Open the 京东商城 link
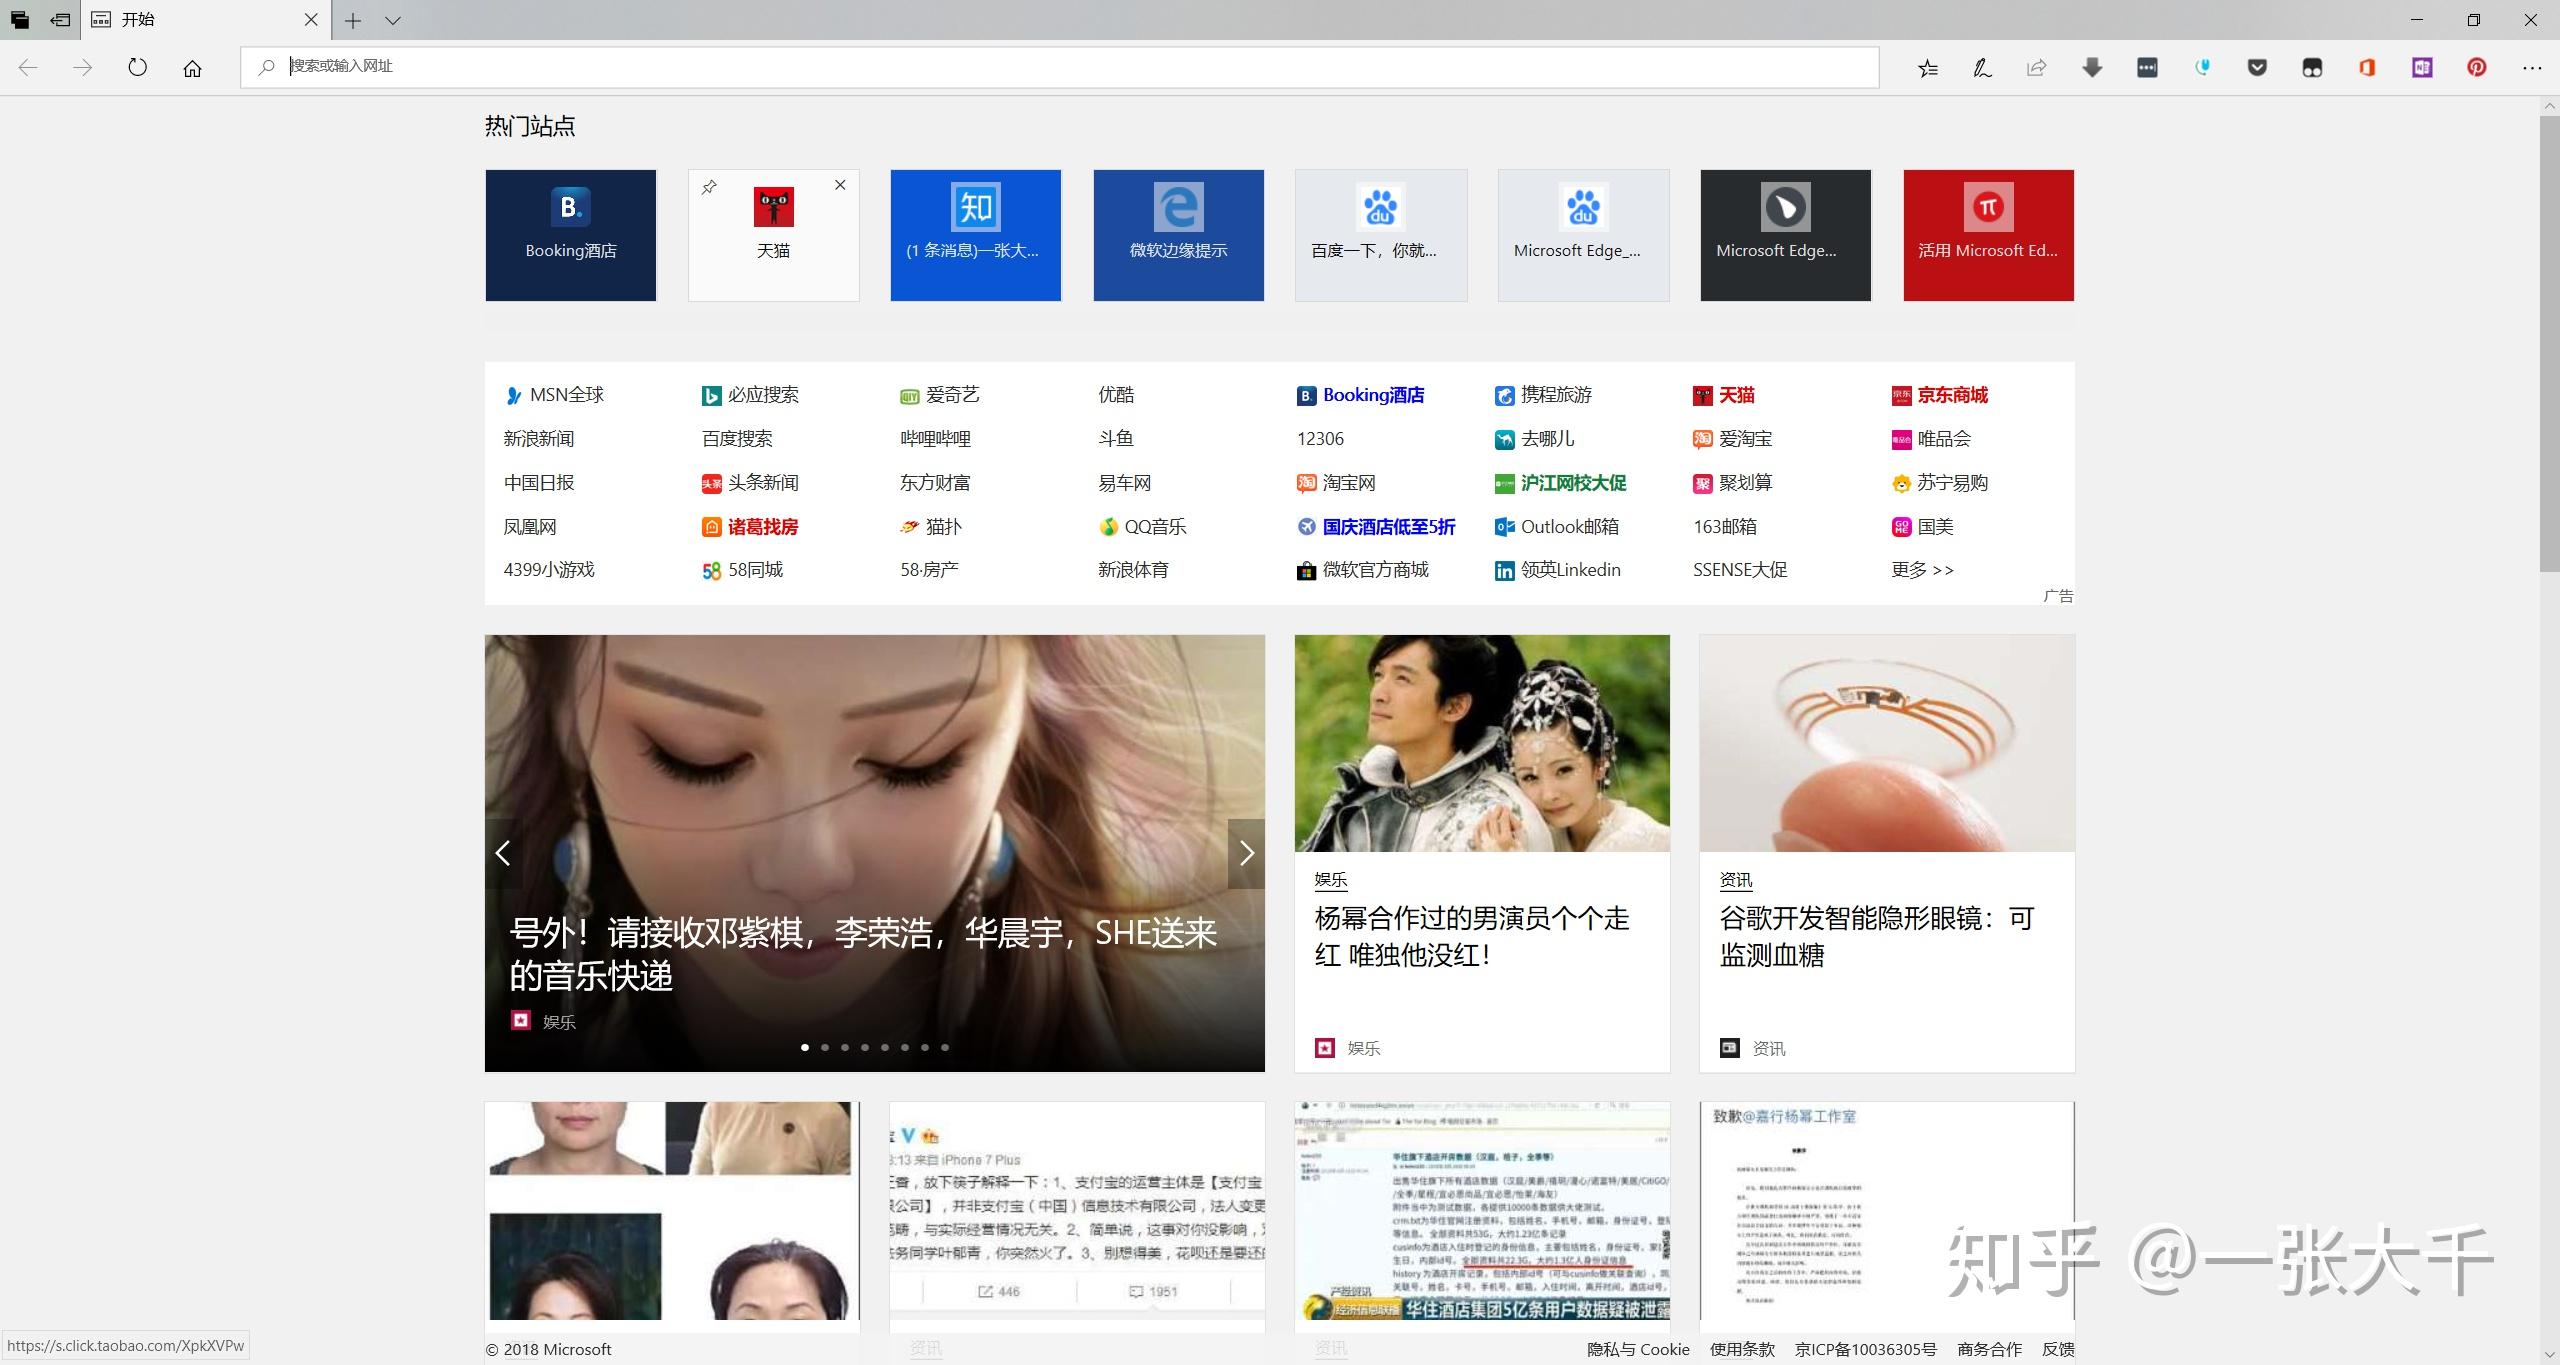Screen dimensions: 2560x1365 coord(1951,395)
